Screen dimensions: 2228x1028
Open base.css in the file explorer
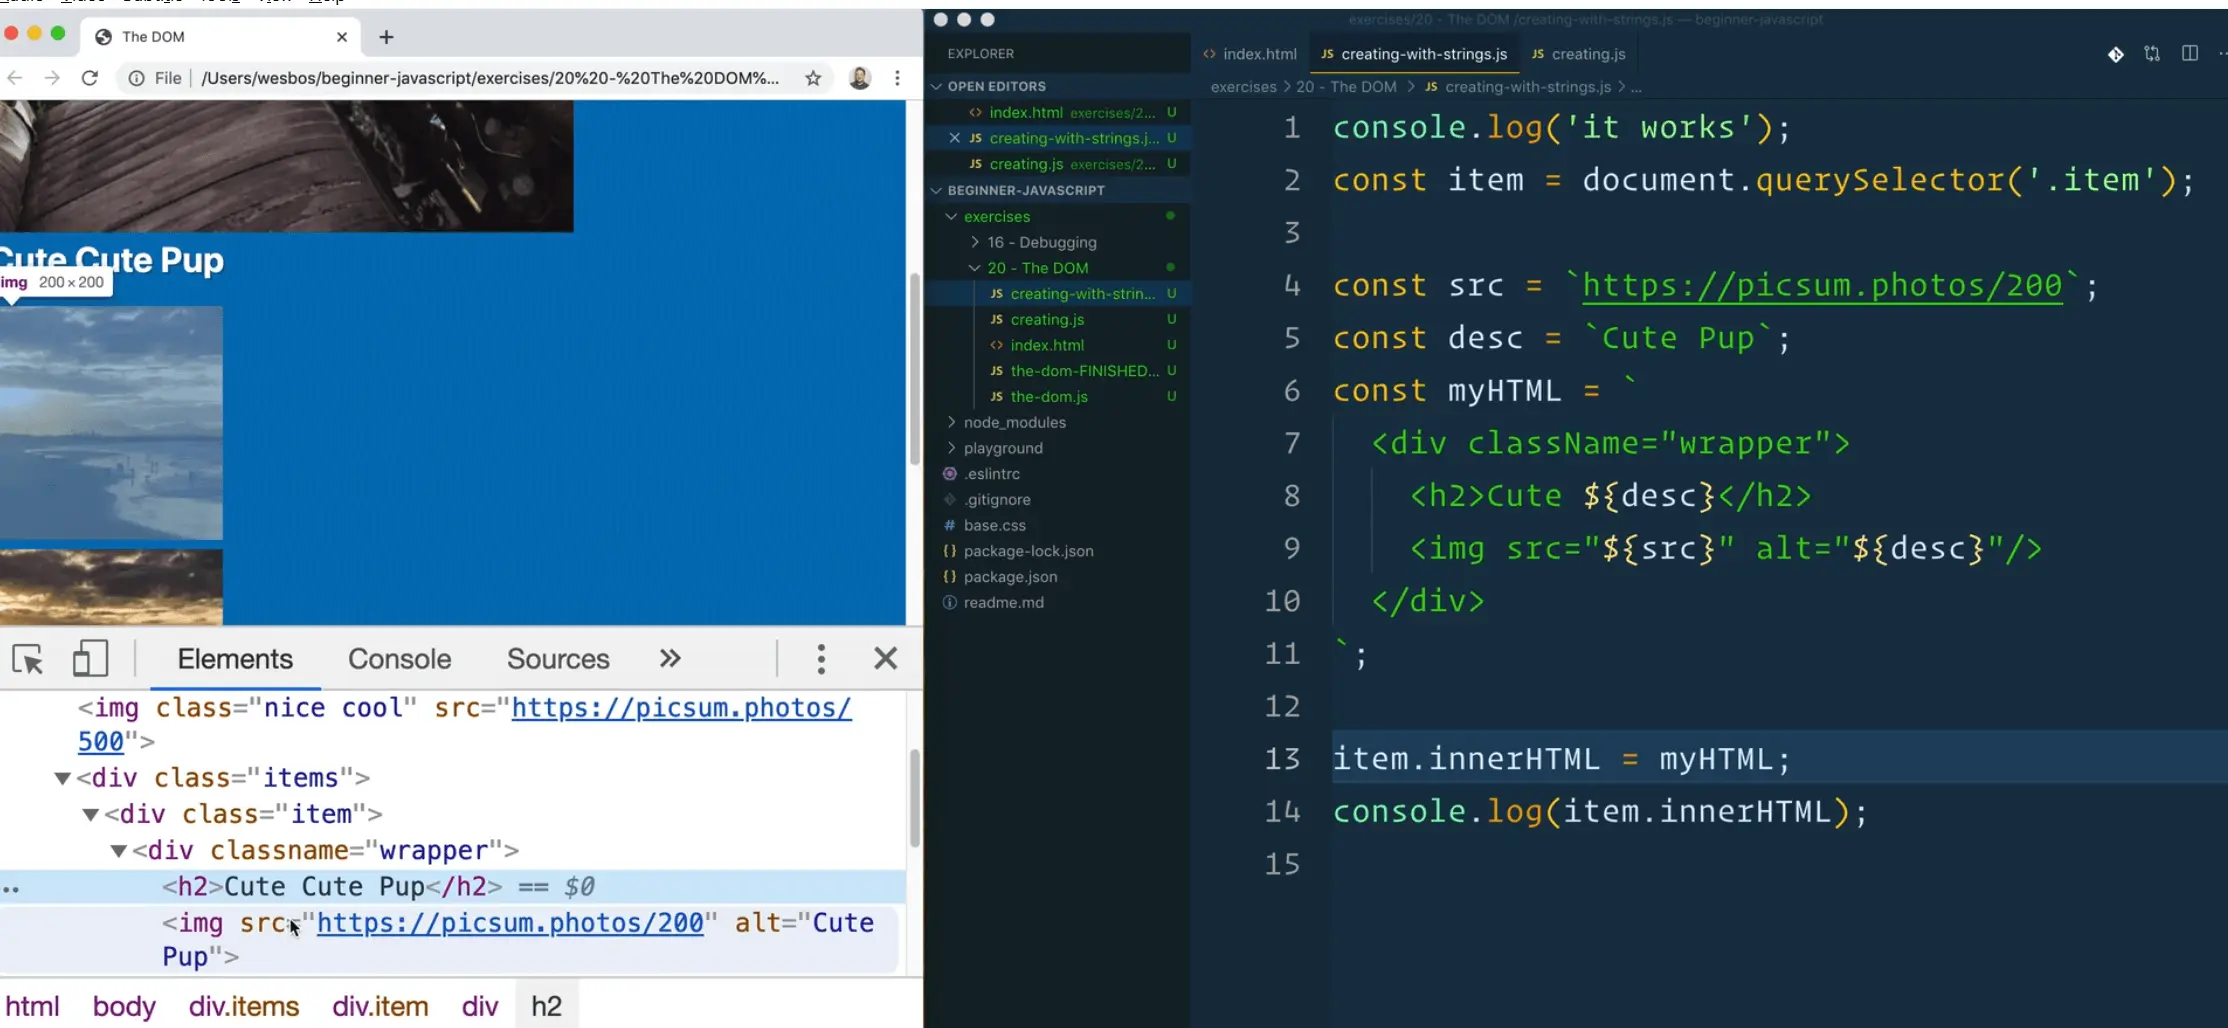pos(994,525)
